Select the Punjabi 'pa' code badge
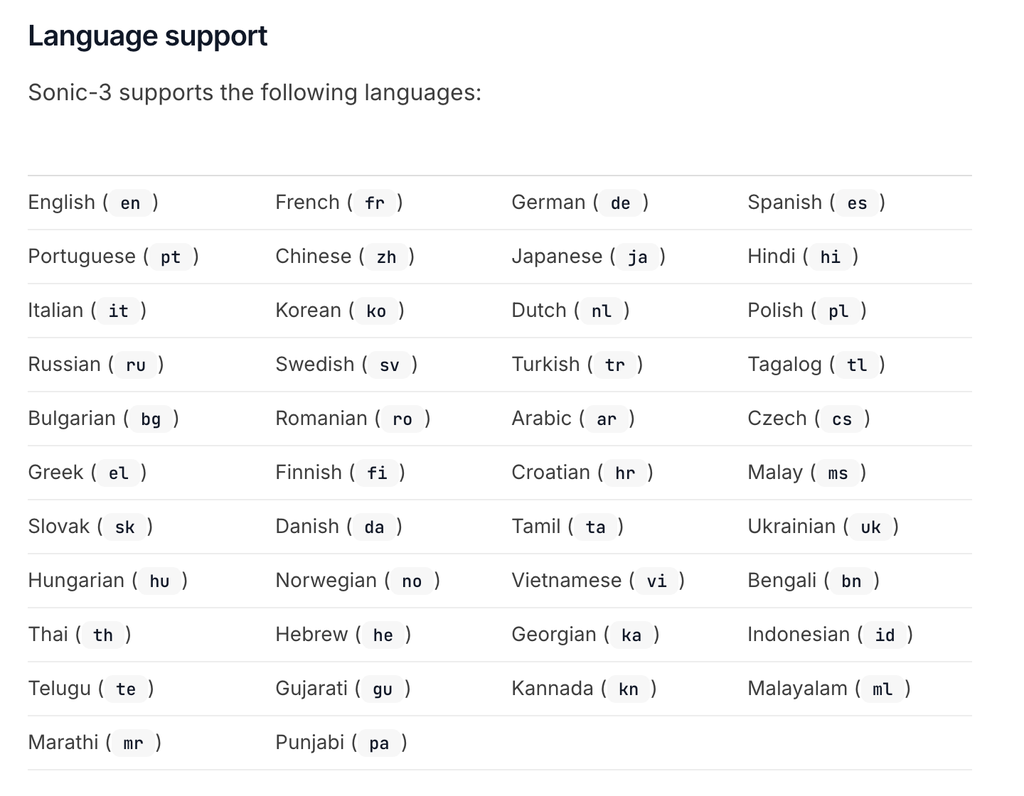Image resolution: width=1024 pixels, height=796 pixels. point(379,743)
